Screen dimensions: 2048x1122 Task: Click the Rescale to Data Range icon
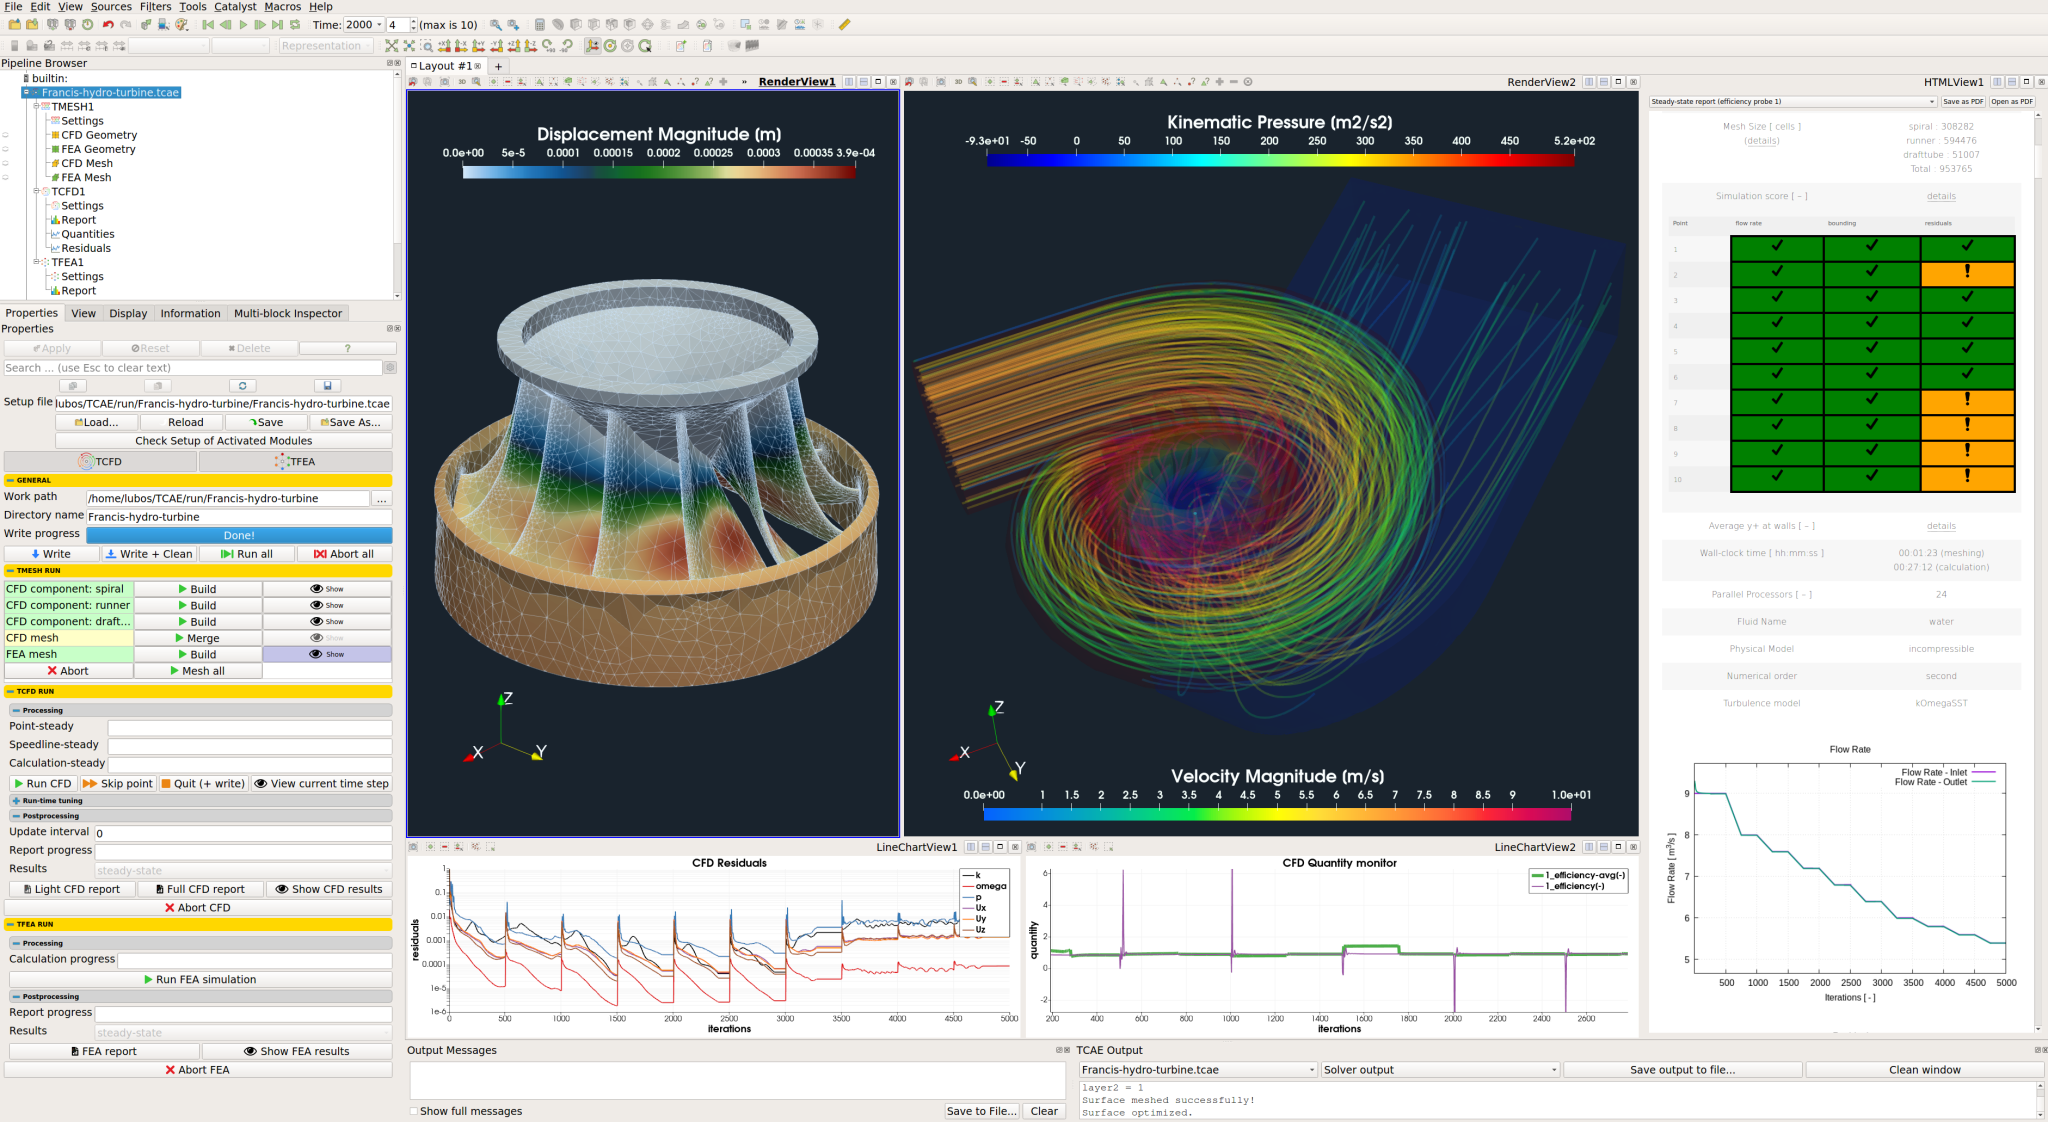(66, 46)
